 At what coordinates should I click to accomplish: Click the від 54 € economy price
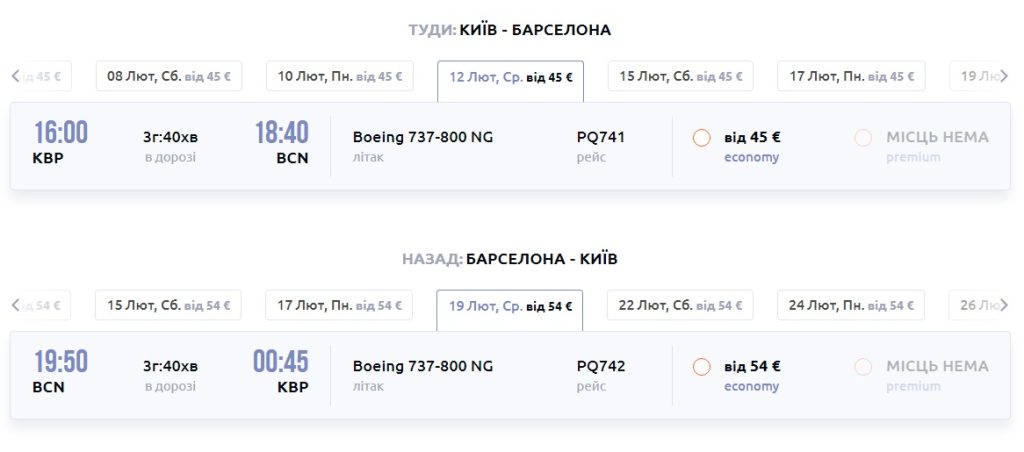click(752, 366)
